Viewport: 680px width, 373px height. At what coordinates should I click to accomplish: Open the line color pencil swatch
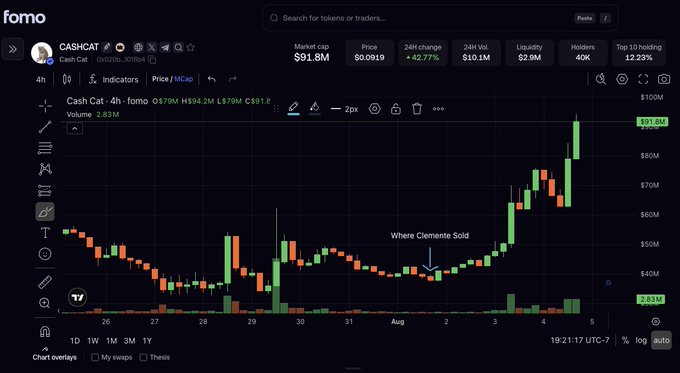(x=294, y=108)
